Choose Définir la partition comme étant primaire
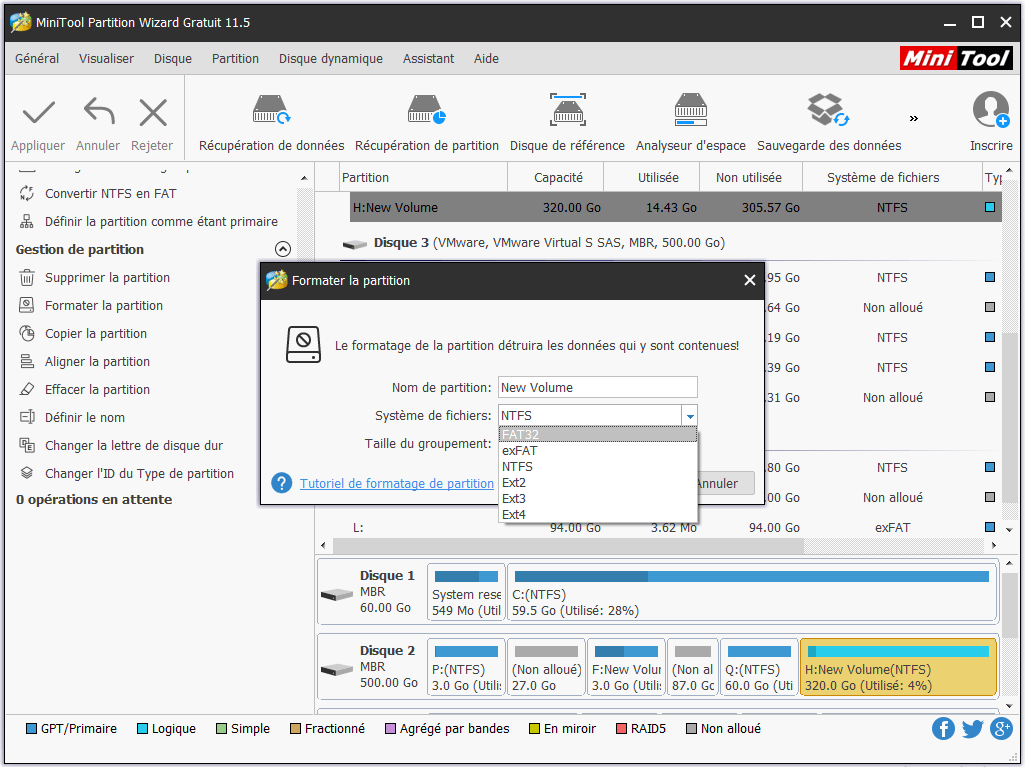1027x767 pixels. [x=161, y=221]
